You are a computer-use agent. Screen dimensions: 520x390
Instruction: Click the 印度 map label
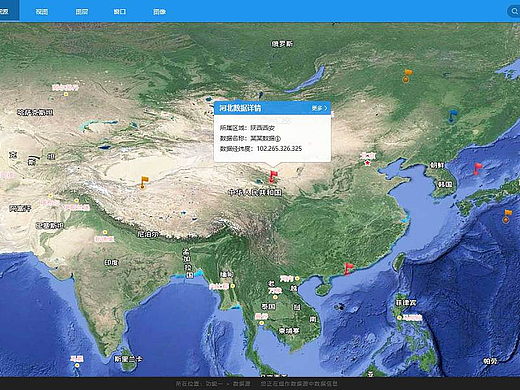111,263
